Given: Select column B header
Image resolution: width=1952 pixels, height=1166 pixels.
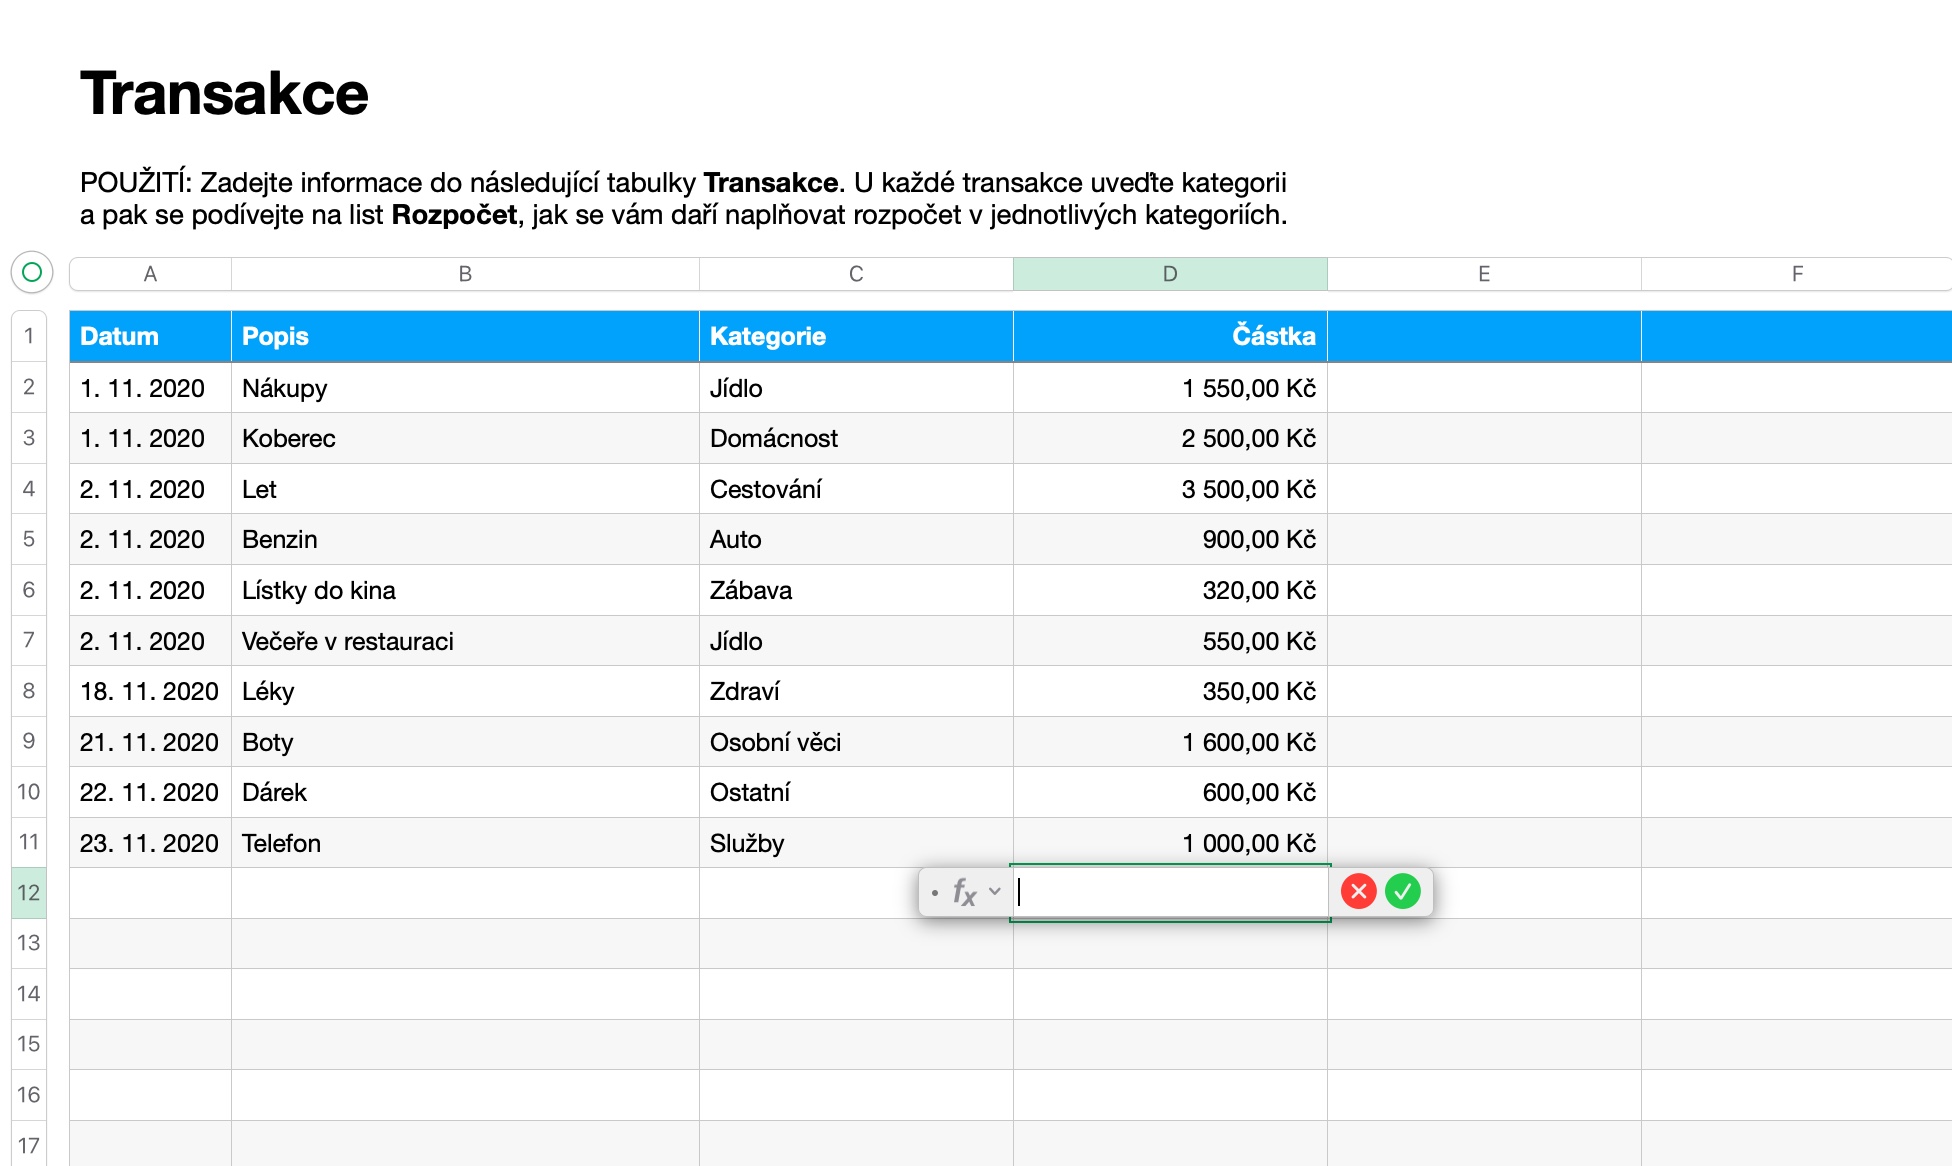Looking at the screenshot, I should 465,274.
